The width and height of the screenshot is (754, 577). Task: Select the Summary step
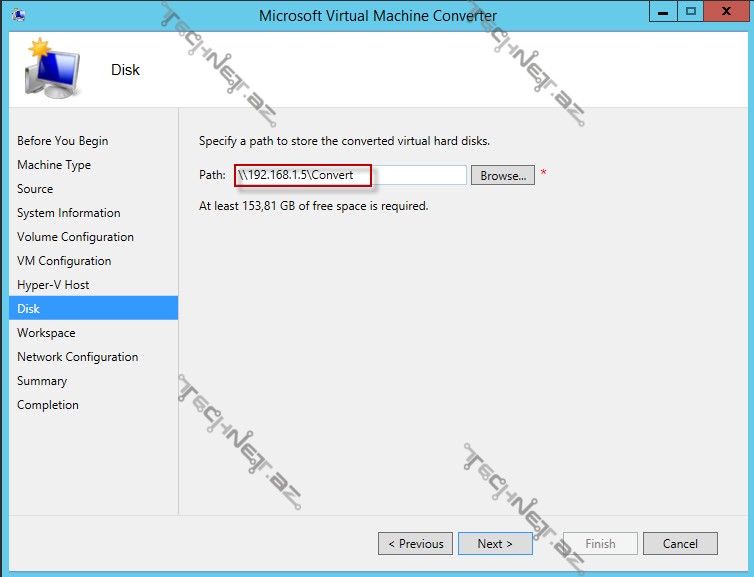[x=42, y=381]
